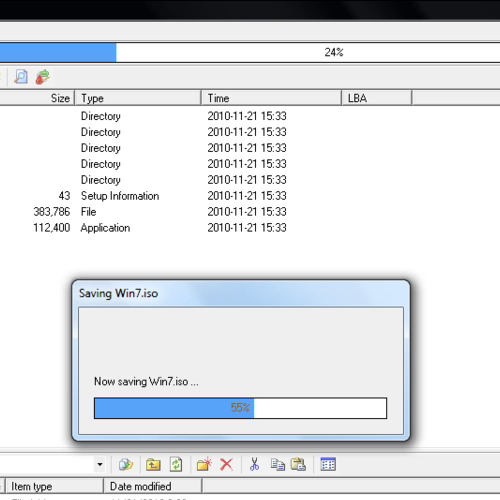Viewport: 500px width, 500px height.
Task: Click the time of the Setup Information row
Action: (247, 196)
